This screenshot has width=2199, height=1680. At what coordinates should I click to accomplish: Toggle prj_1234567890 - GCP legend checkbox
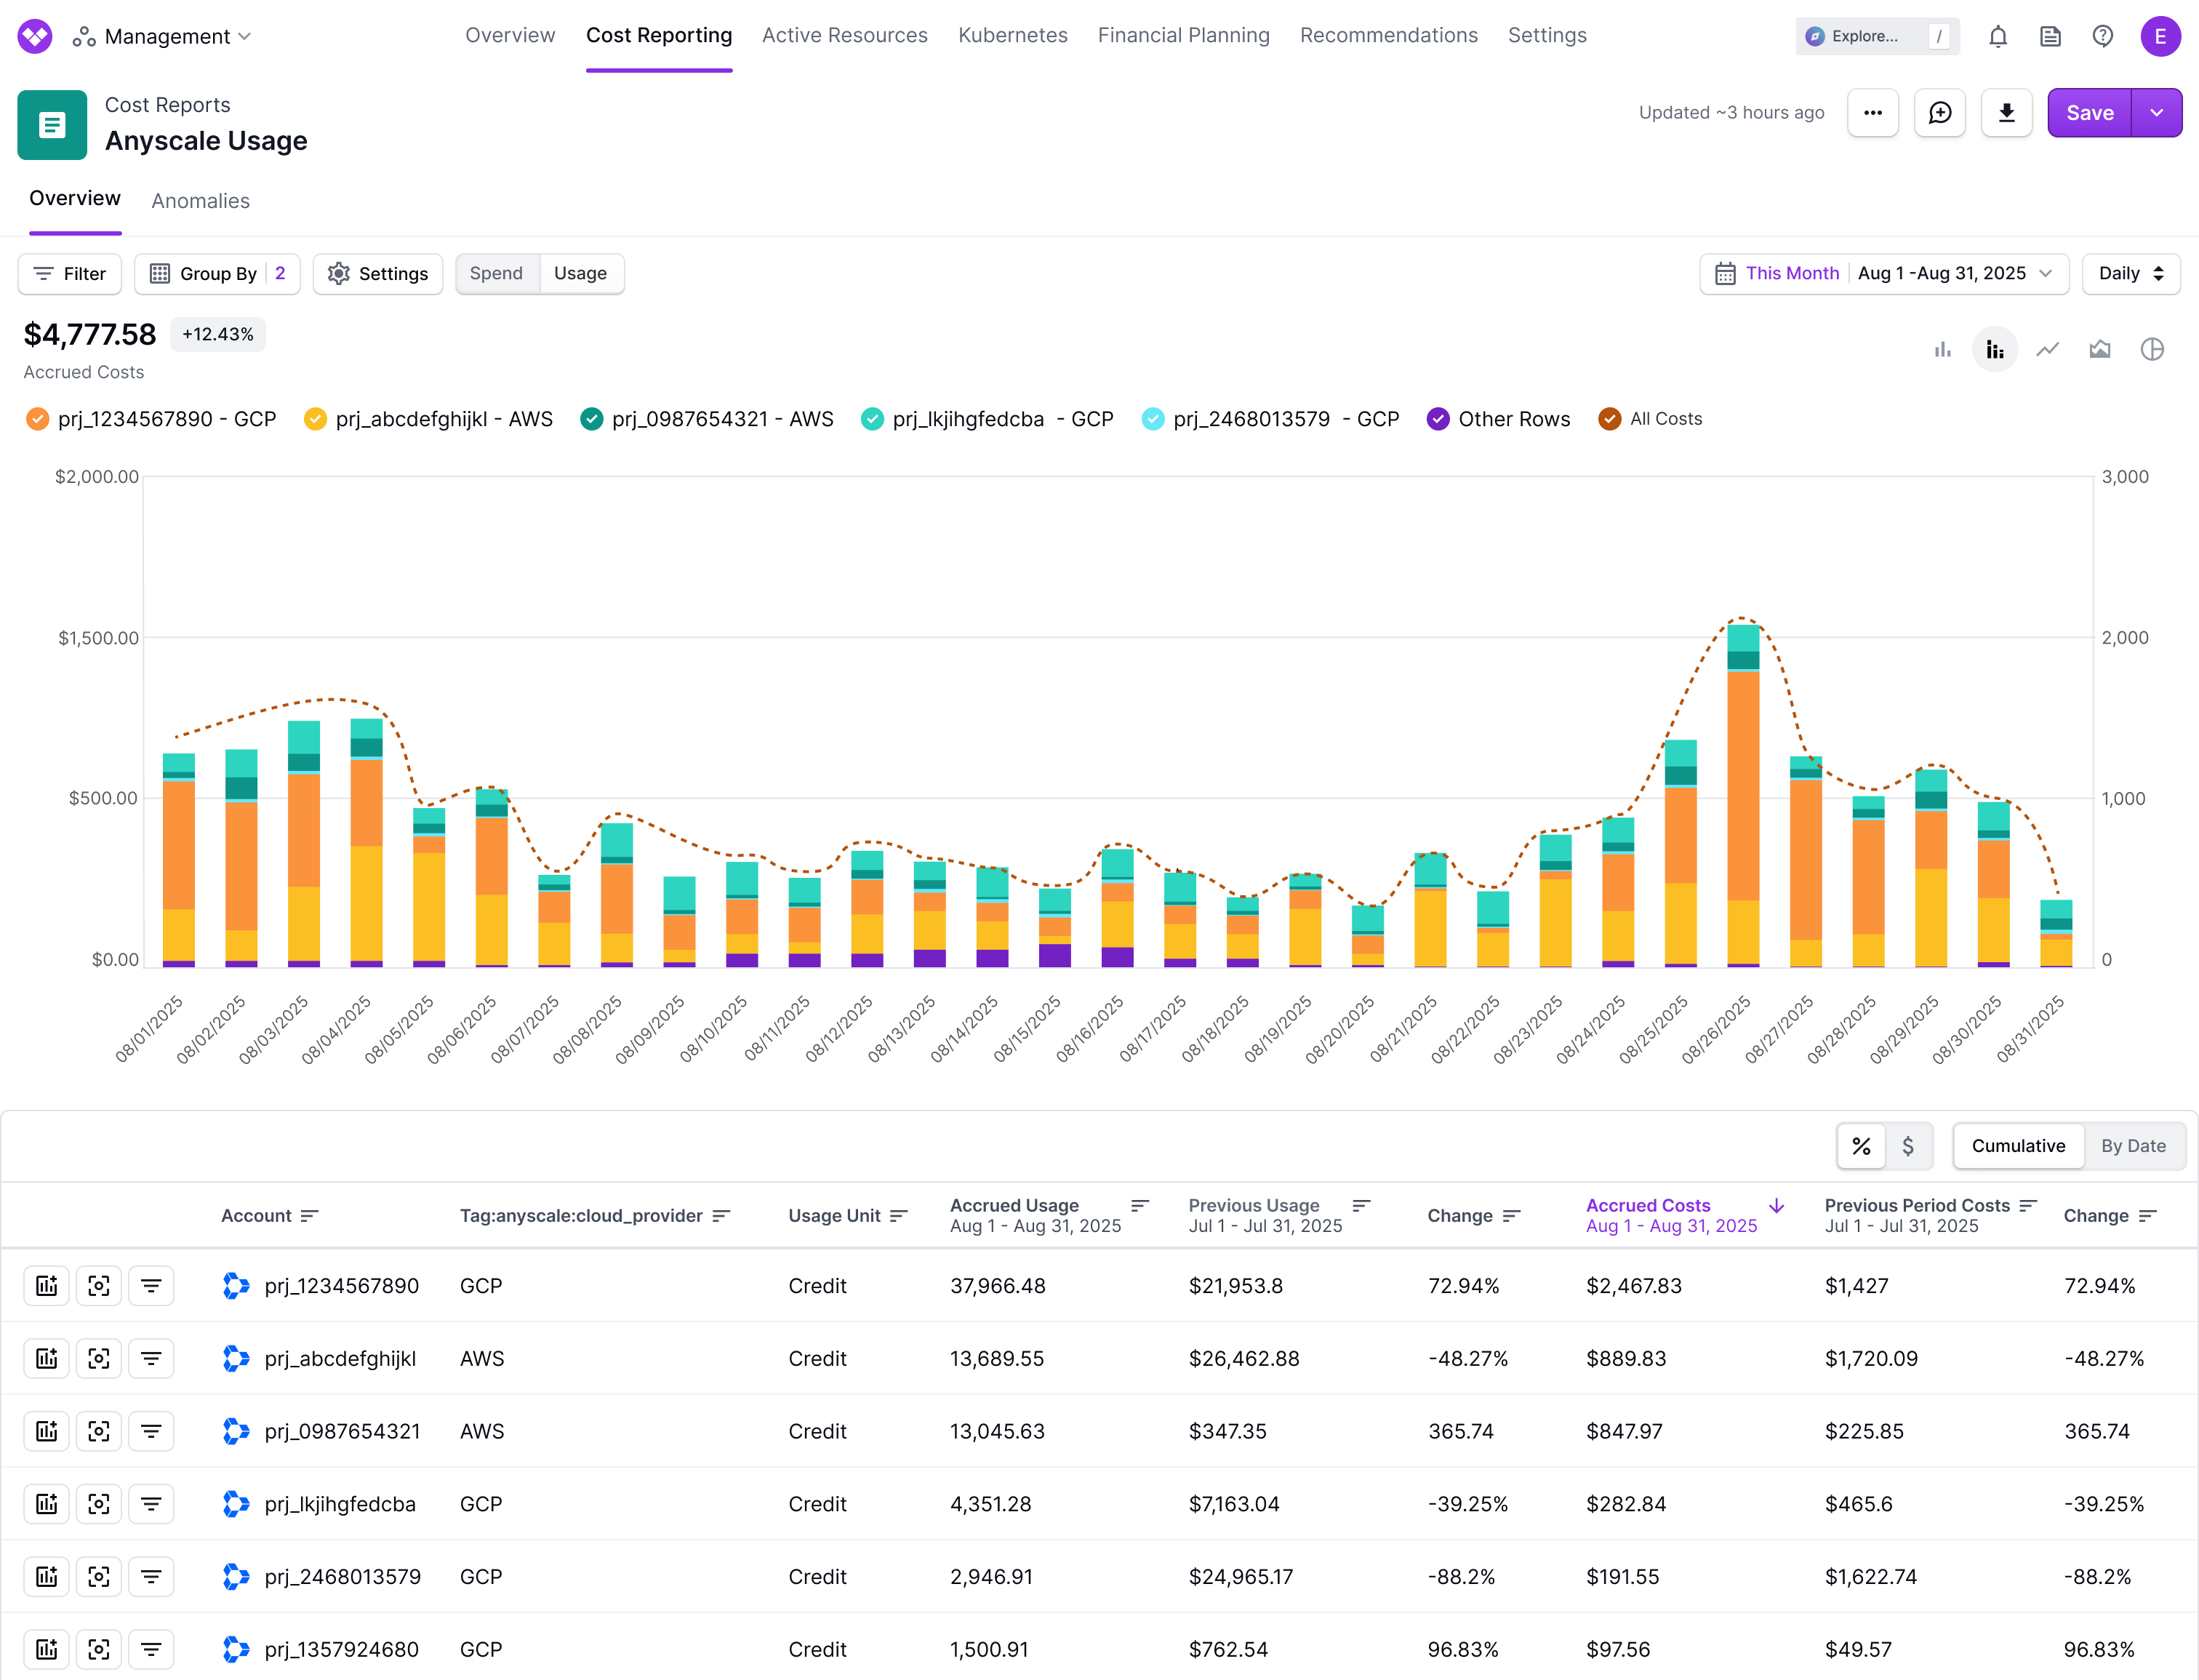[38, 419]
